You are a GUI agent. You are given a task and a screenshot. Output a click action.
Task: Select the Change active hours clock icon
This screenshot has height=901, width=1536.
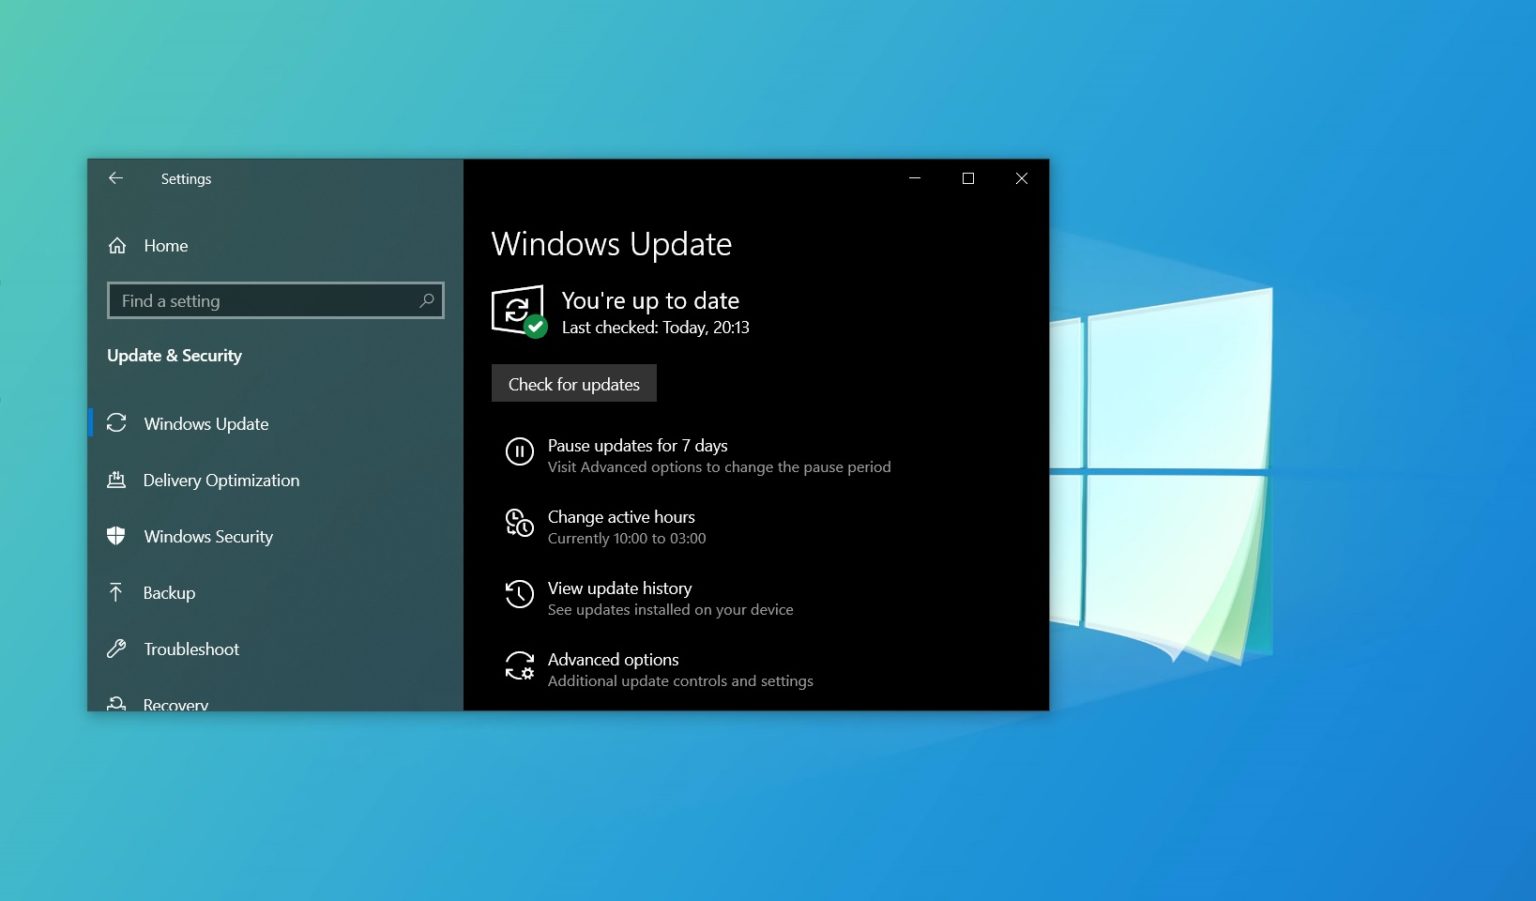click(519, 524)
